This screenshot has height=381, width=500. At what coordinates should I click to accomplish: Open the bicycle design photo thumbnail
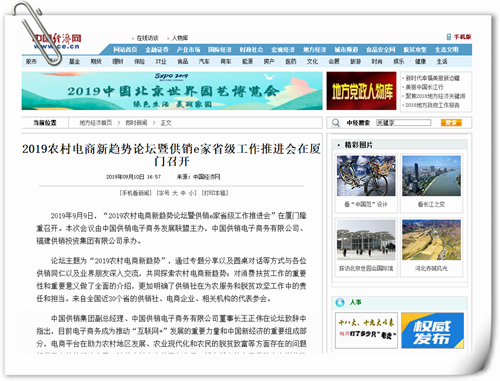pyautogui.click(x=366, y=176)
